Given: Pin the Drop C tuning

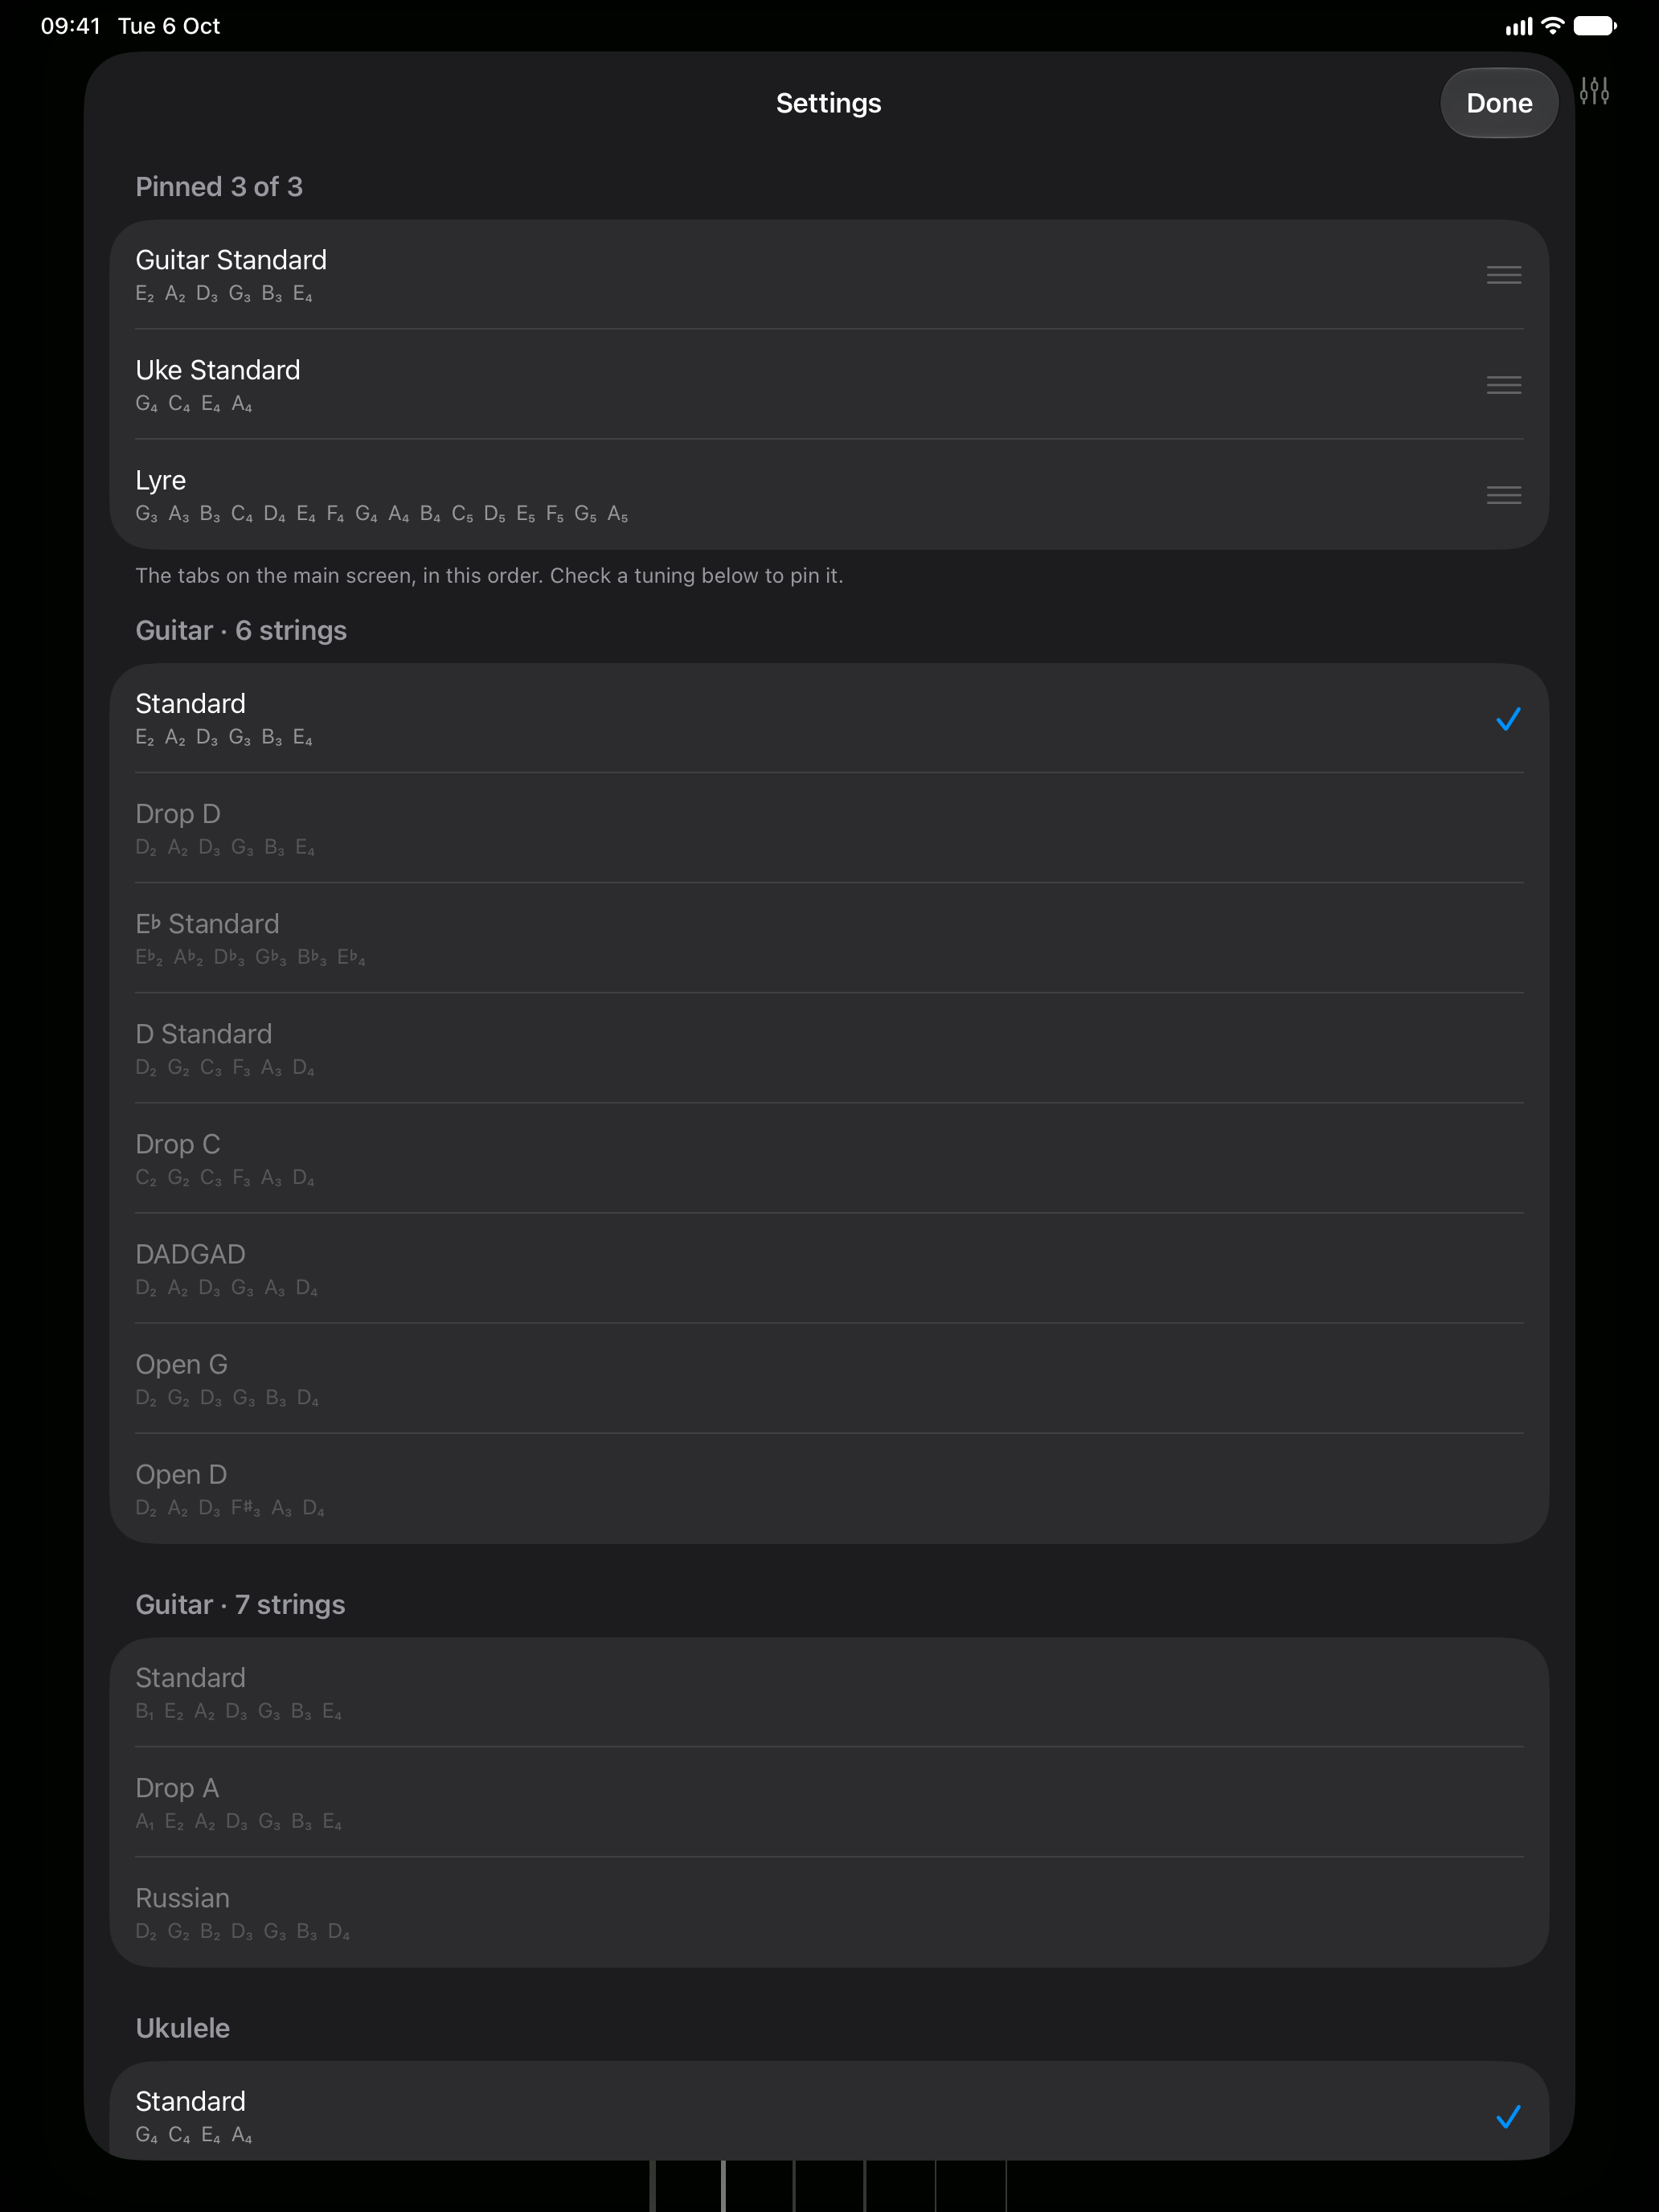Looking at the screenshot, I should click(x=829, y=1158).
